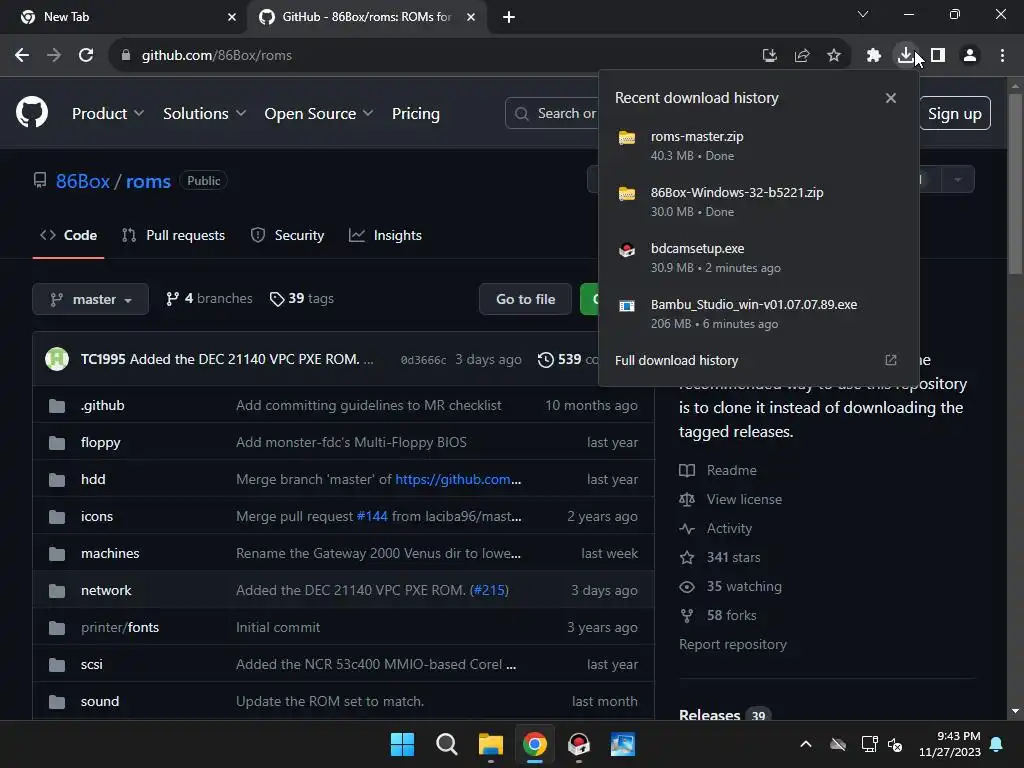Open the .github folder
The image size is (1024, 768).
[x=103, y=406]
